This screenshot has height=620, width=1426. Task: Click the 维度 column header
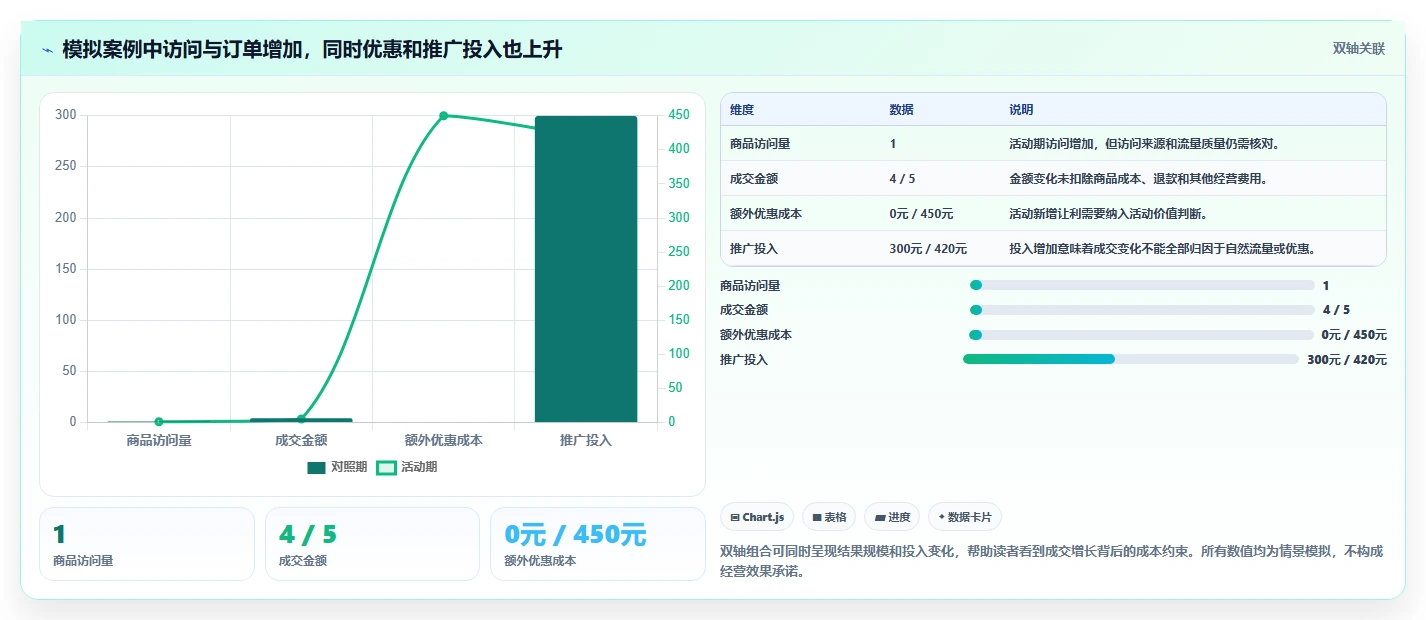pos(742,110)
